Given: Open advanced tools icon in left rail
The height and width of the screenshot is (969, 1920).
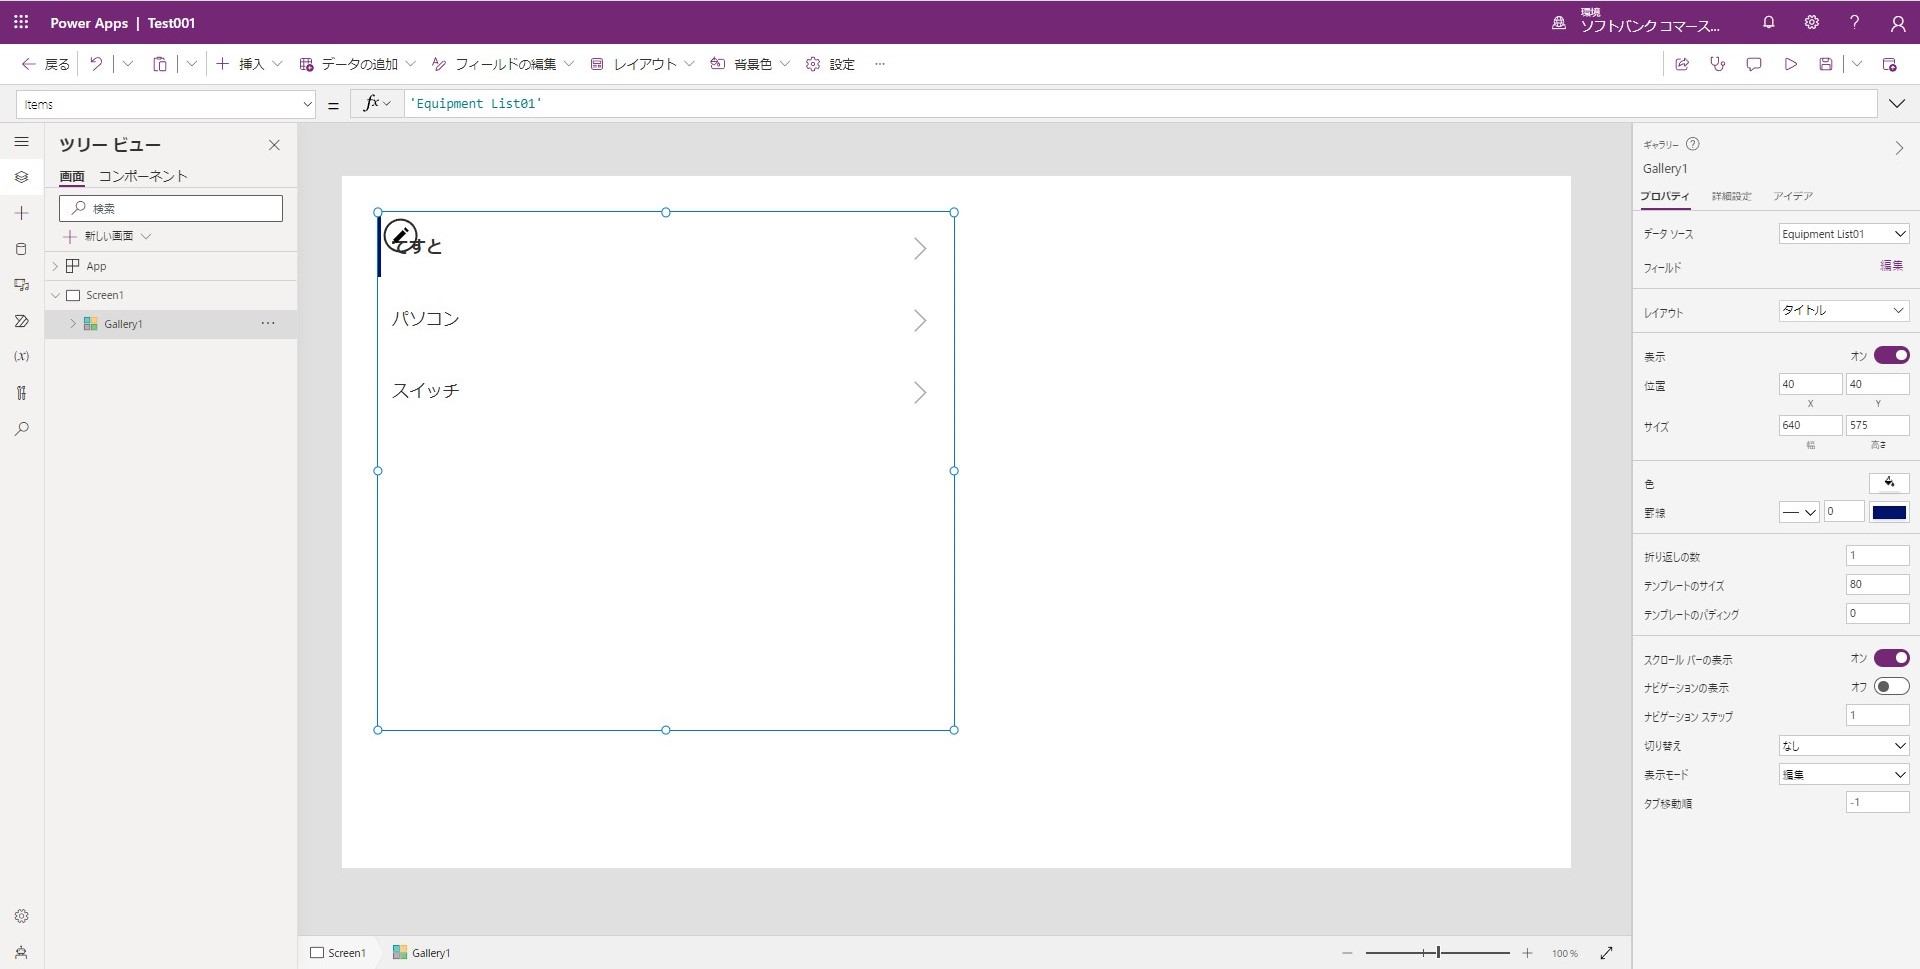Looking at the screenshot, I should (x=21, y=393).
